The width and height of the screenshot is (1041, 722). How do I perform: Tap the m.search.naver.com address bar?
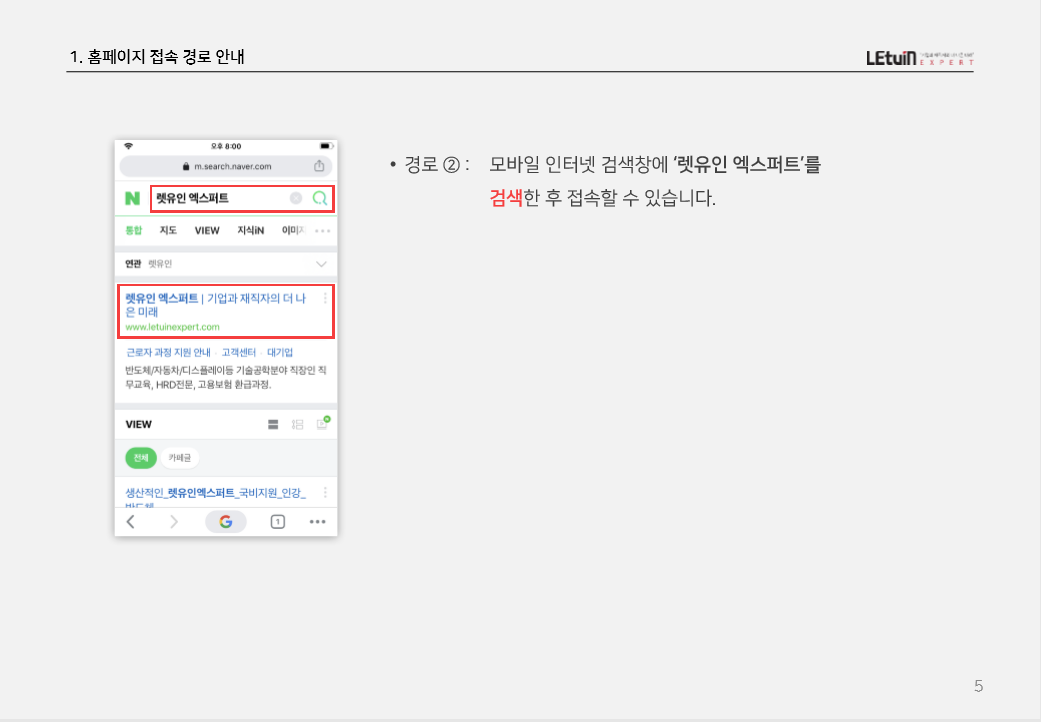tap(226, 166)
